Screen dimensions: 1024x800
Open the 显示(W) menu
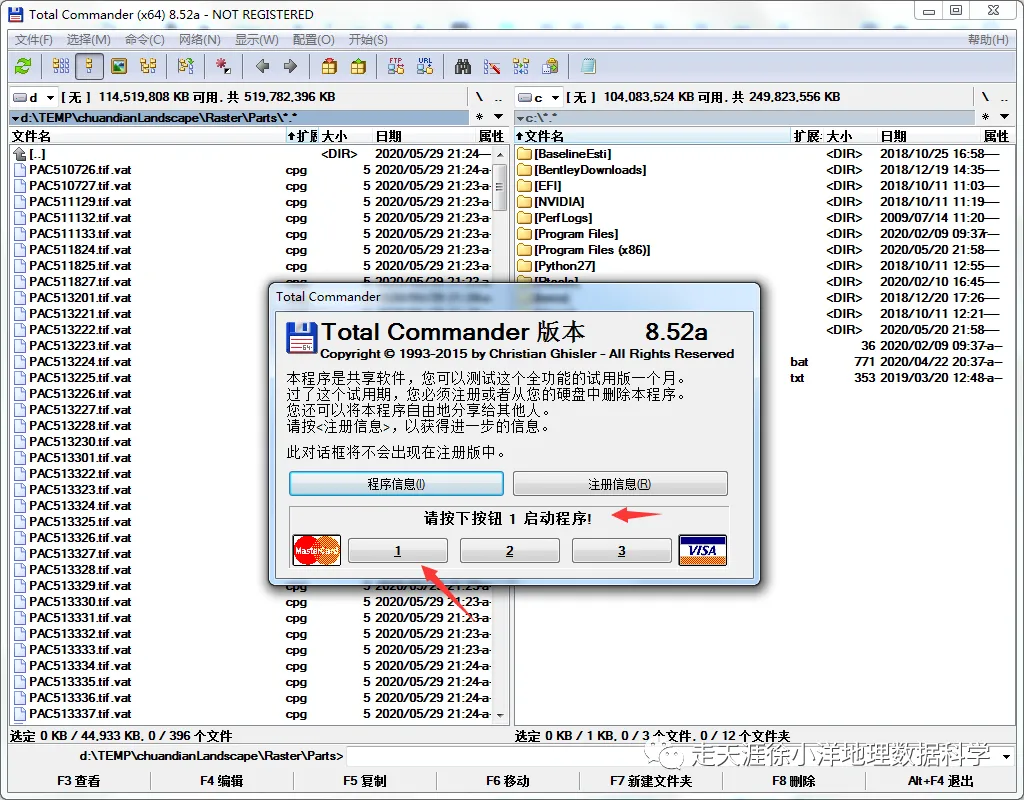pos(257,40)
